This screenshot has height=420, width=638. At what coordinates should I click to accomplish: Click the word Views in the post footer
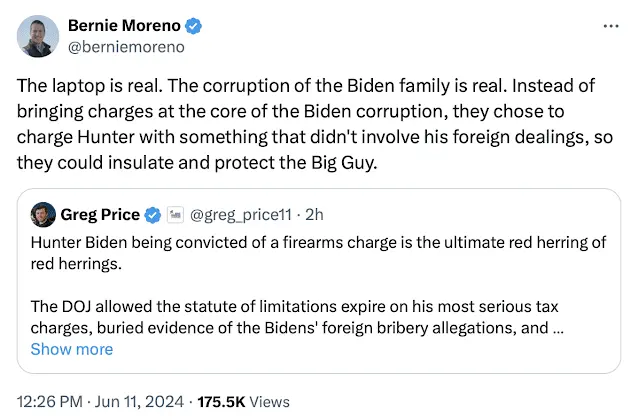pos(268,402)
